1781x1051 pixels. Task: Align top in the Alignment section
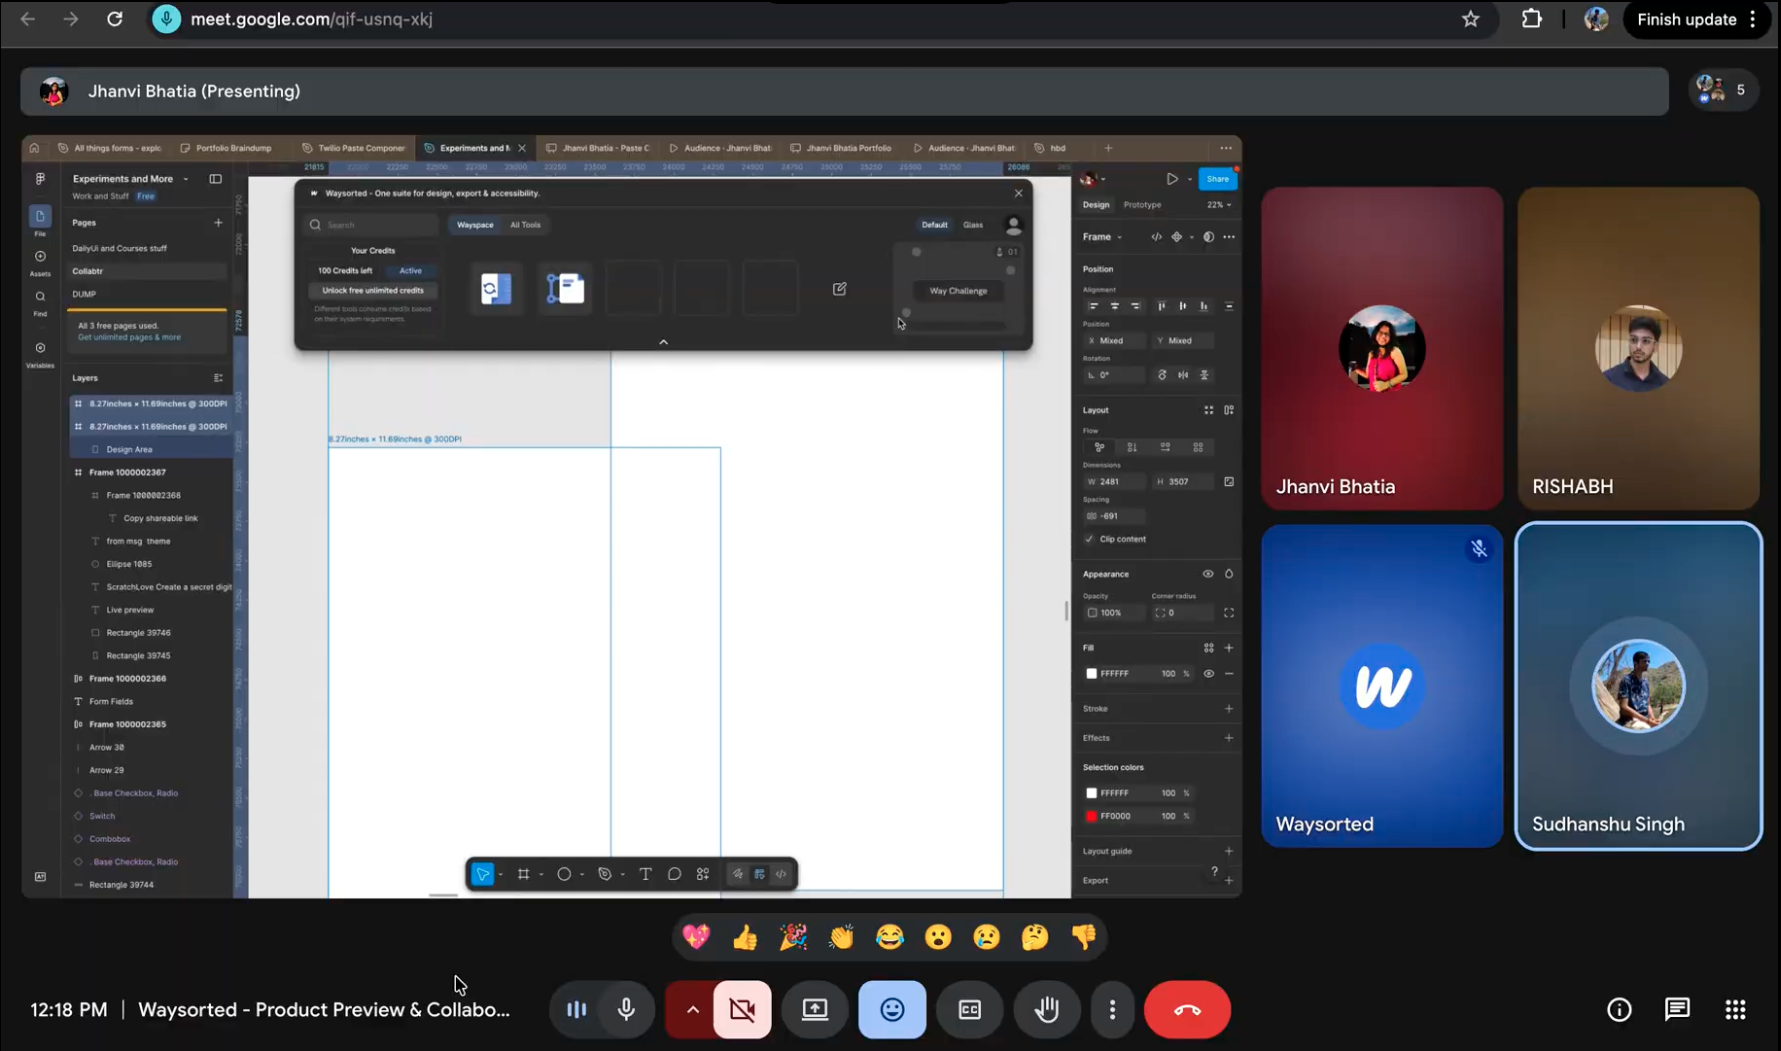1161,306
